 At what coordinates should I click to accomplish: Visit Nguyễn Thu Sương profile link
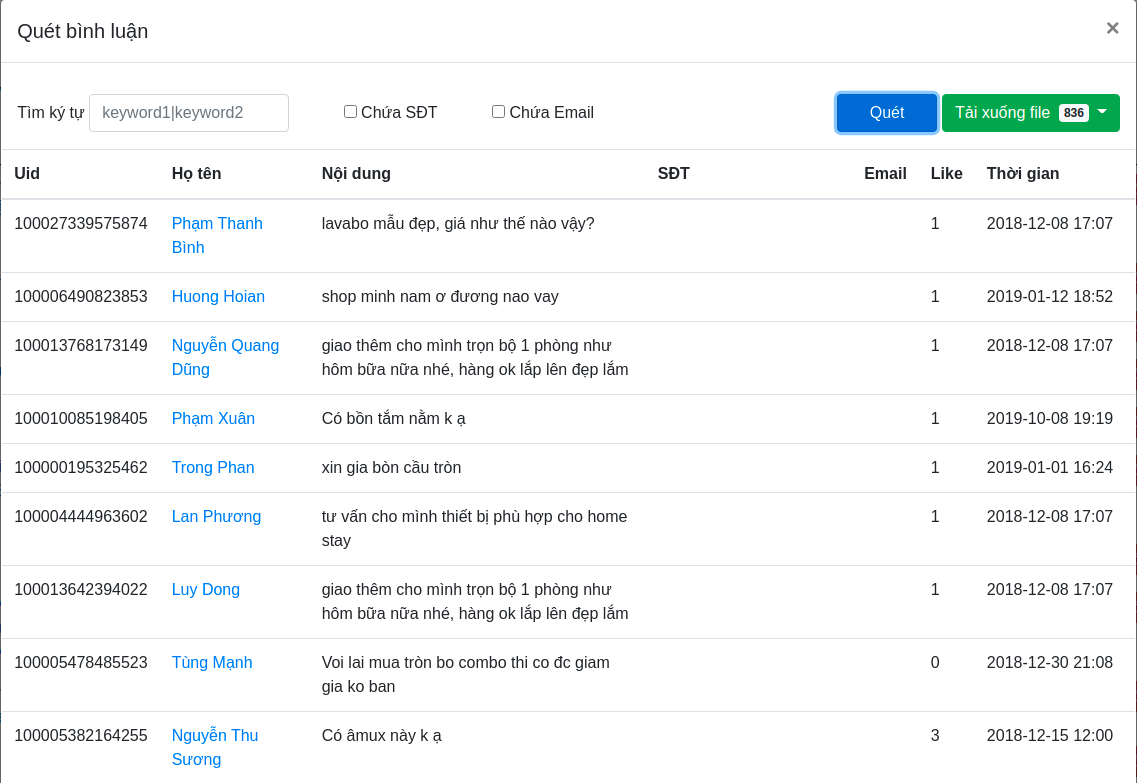pos(215,747)
